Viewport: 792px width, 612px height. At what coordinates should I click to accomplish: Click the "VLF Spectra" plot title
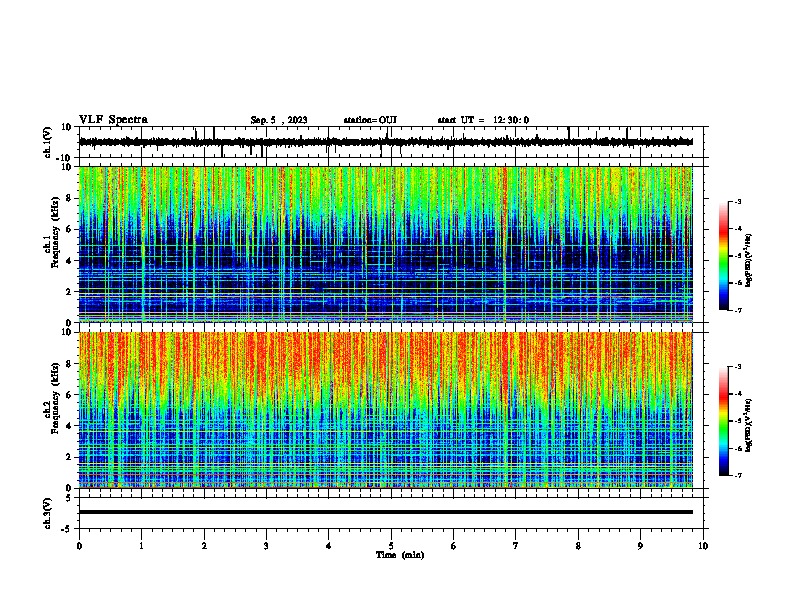point(113,120)
